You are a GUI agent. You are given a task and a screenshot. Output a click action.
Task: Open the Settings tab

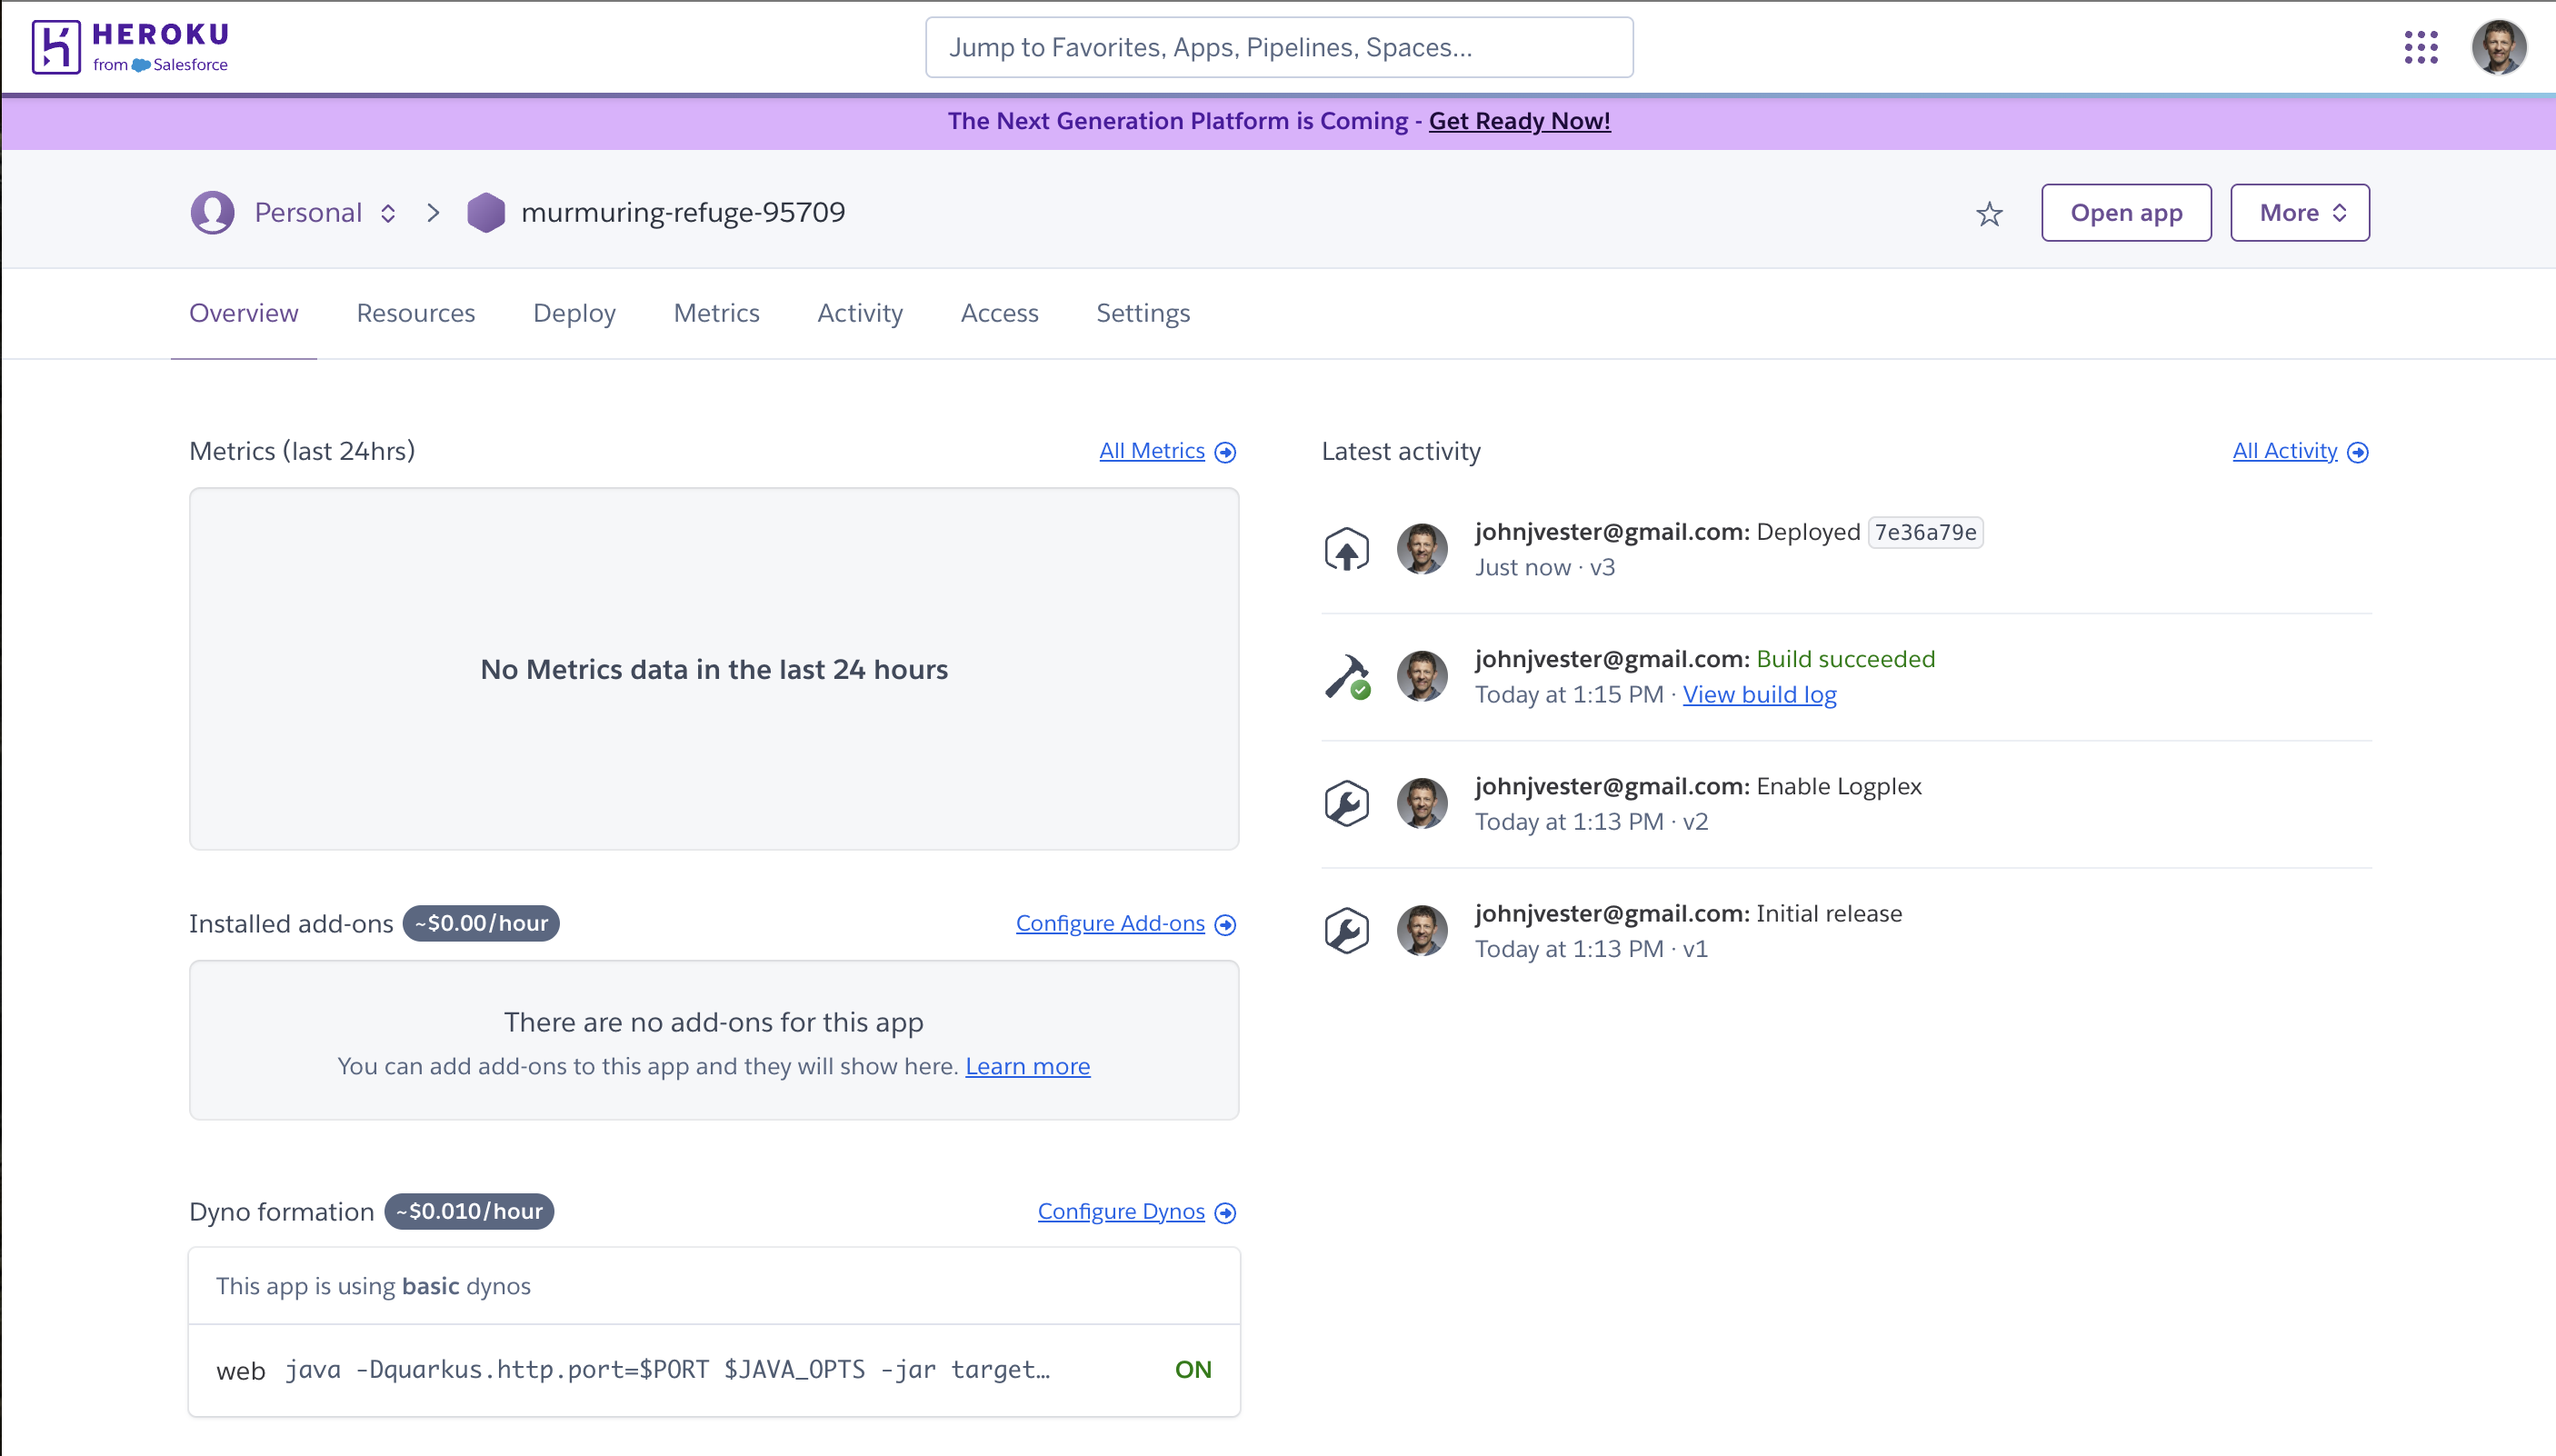(1143, 313)
